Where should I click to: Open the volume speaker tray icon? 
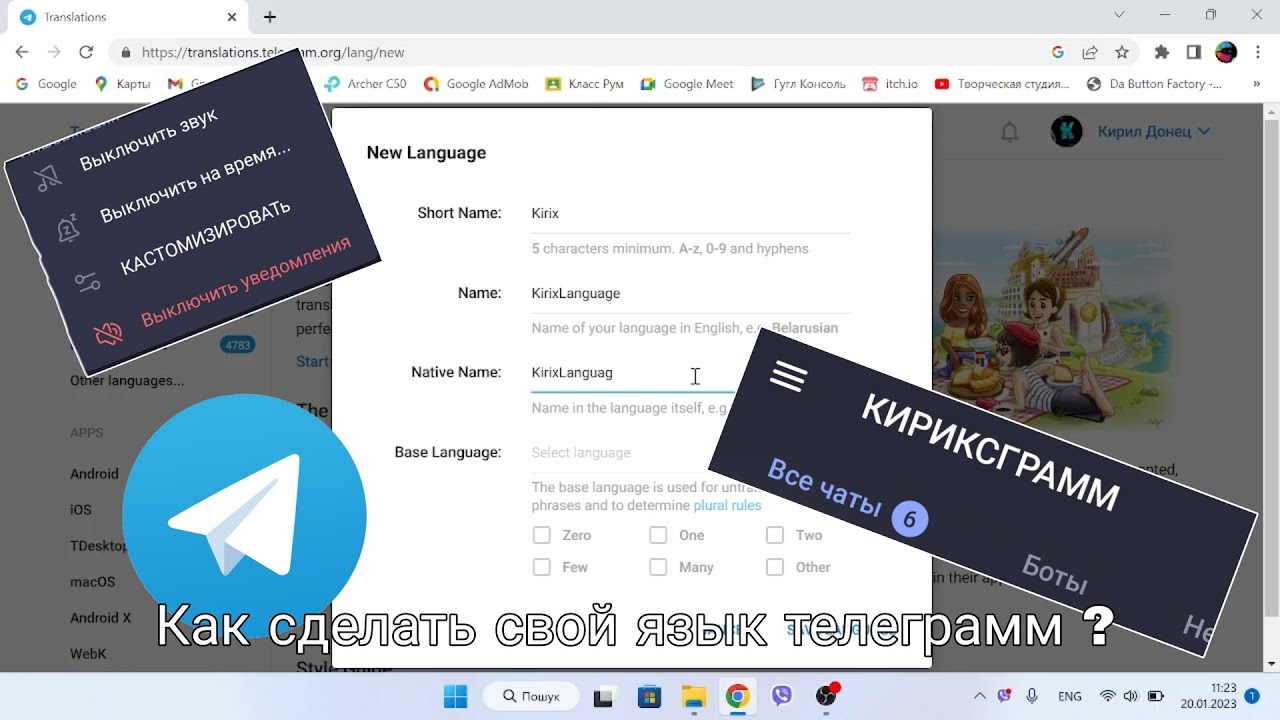point(1131,696)
